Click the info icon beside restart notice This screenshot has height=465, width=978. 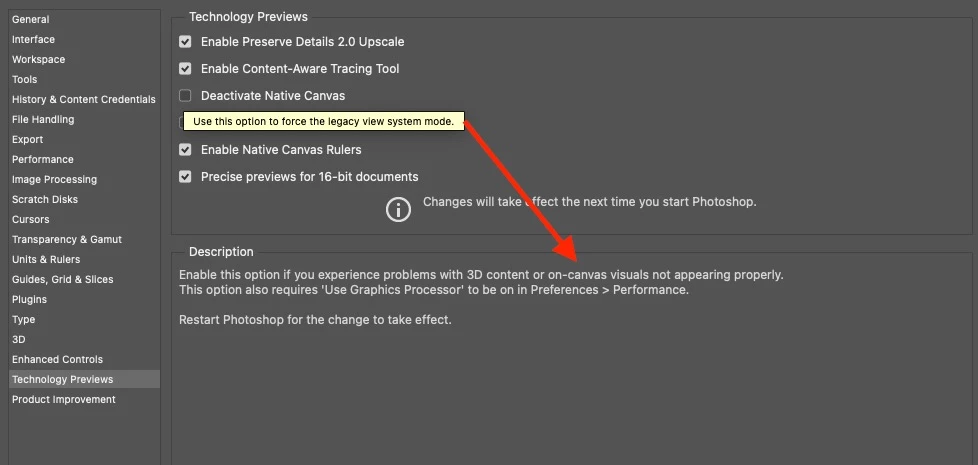click(398, 209)
